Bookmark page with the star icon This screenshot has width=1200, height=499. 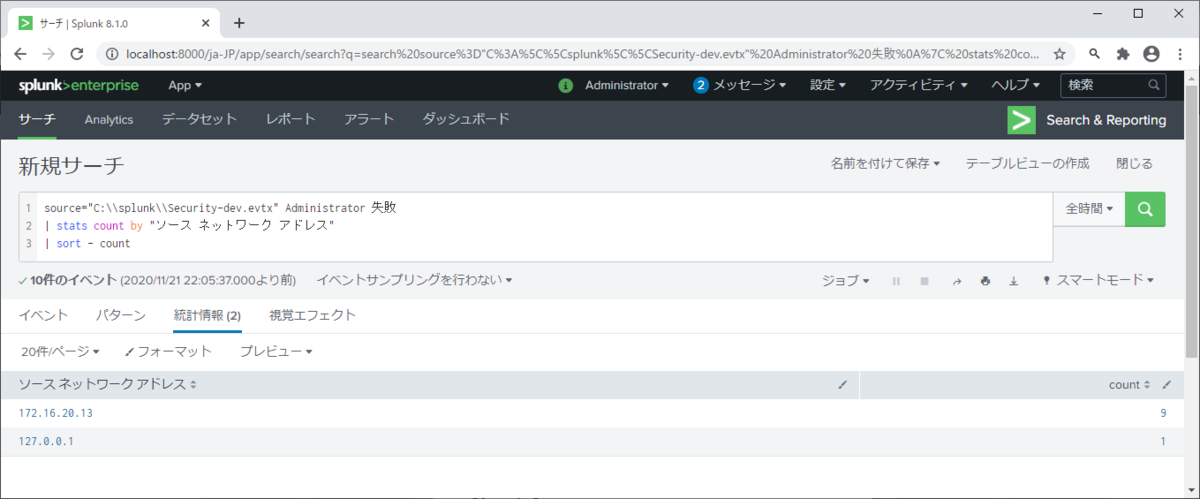coord(1059,54)
